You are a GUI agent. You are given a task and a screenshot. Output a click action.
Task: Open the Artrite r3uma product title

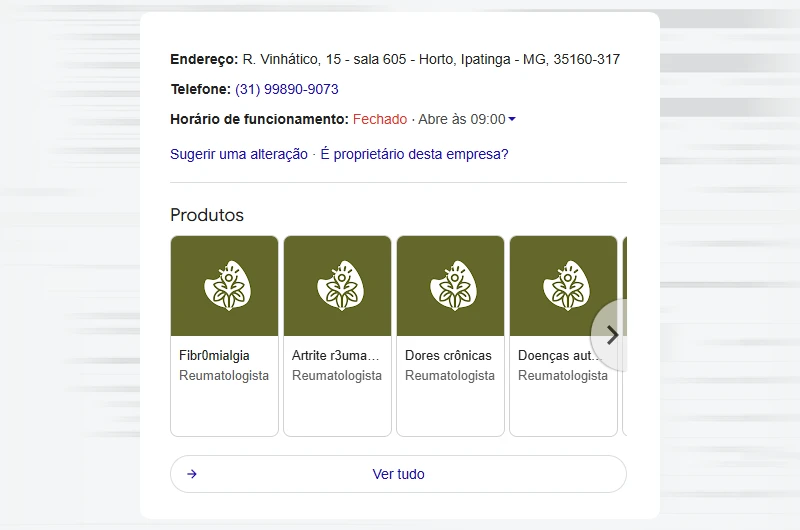coord(336,355)
